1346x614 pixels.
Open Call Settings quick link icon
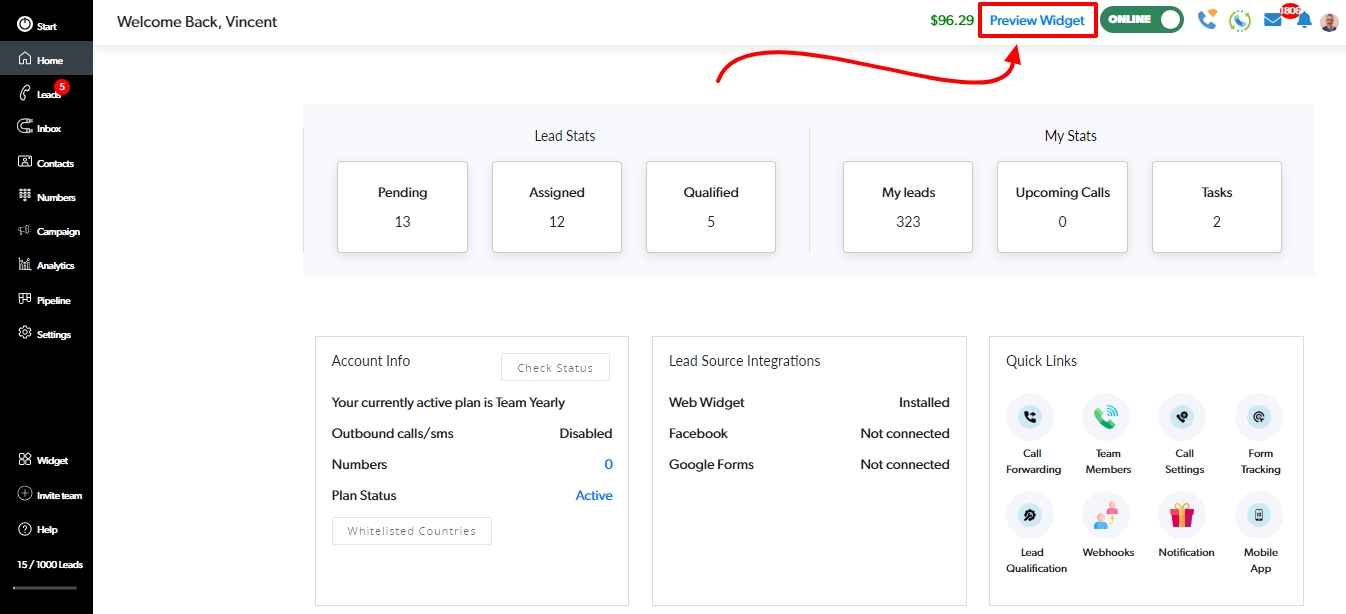pos(1182,417)
